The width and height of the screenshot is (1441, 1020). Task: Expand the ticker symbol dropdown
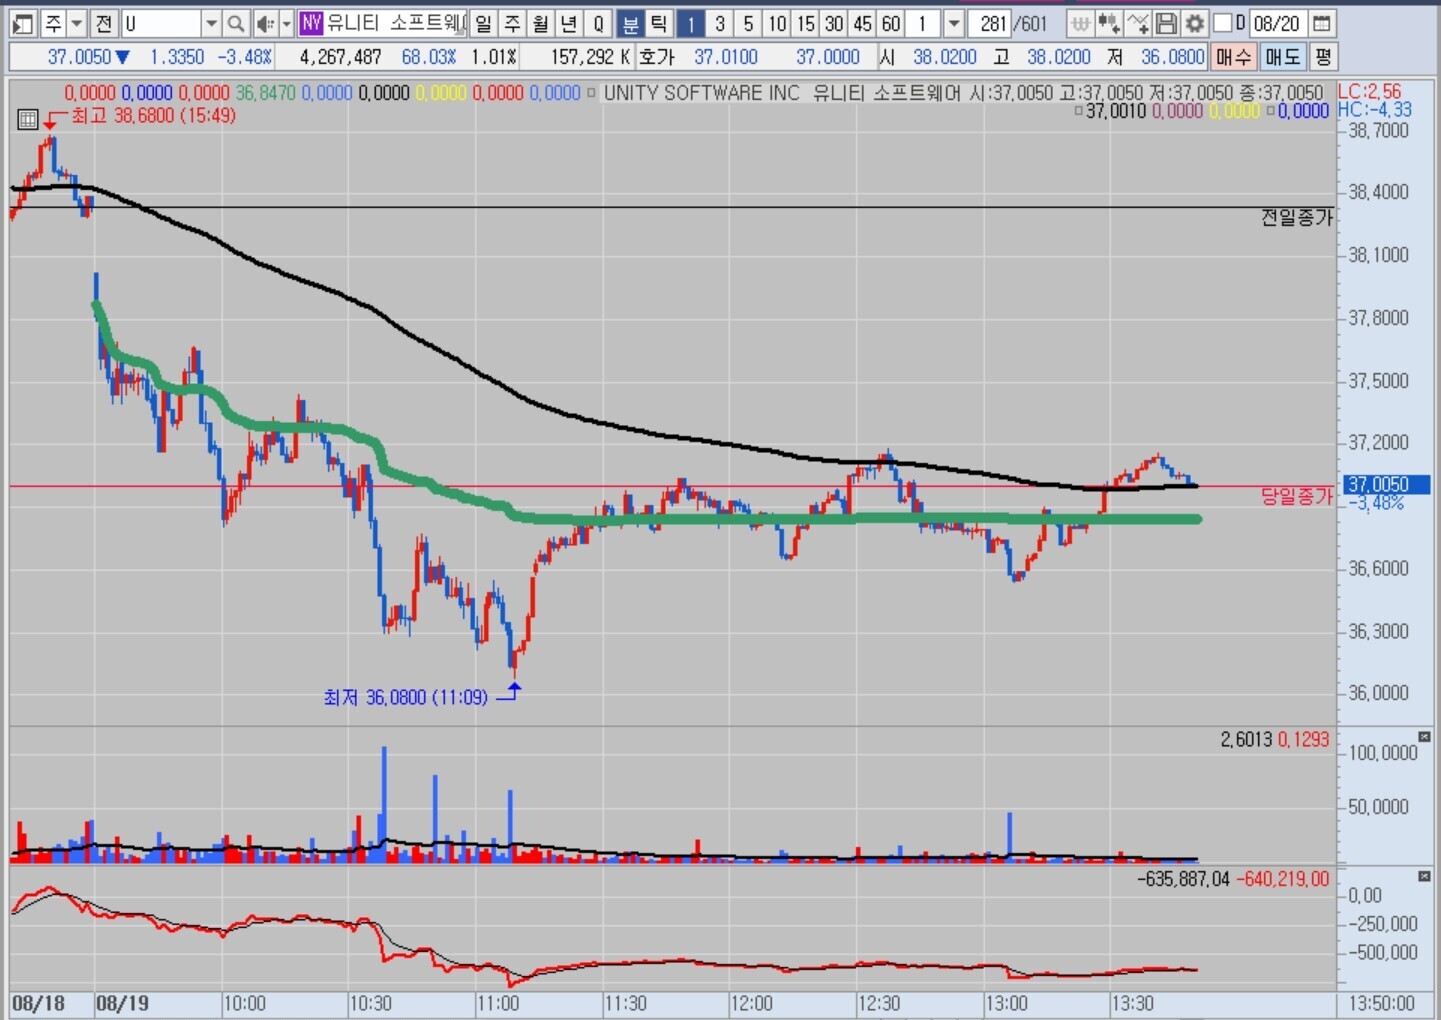pyautogui.click(x=211, y=23)
